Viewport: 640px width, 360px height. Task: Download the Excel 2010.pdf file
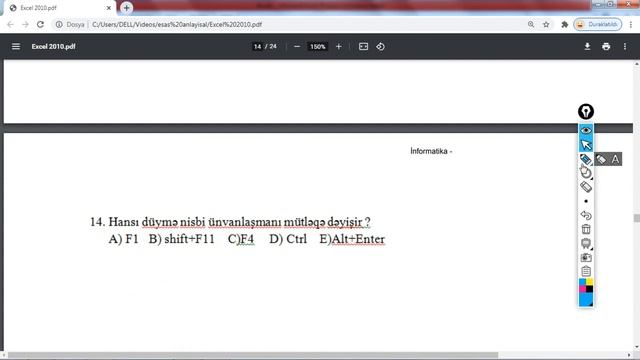(x=587, y=47)
